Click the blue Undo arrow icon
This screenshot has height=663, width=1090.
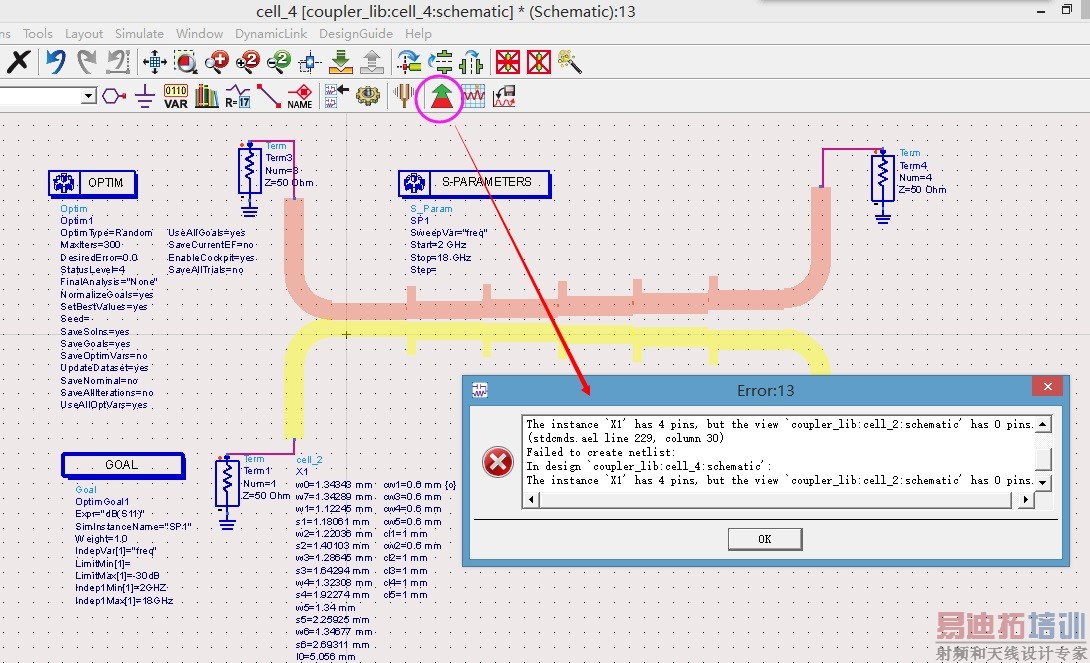[56, 62]
